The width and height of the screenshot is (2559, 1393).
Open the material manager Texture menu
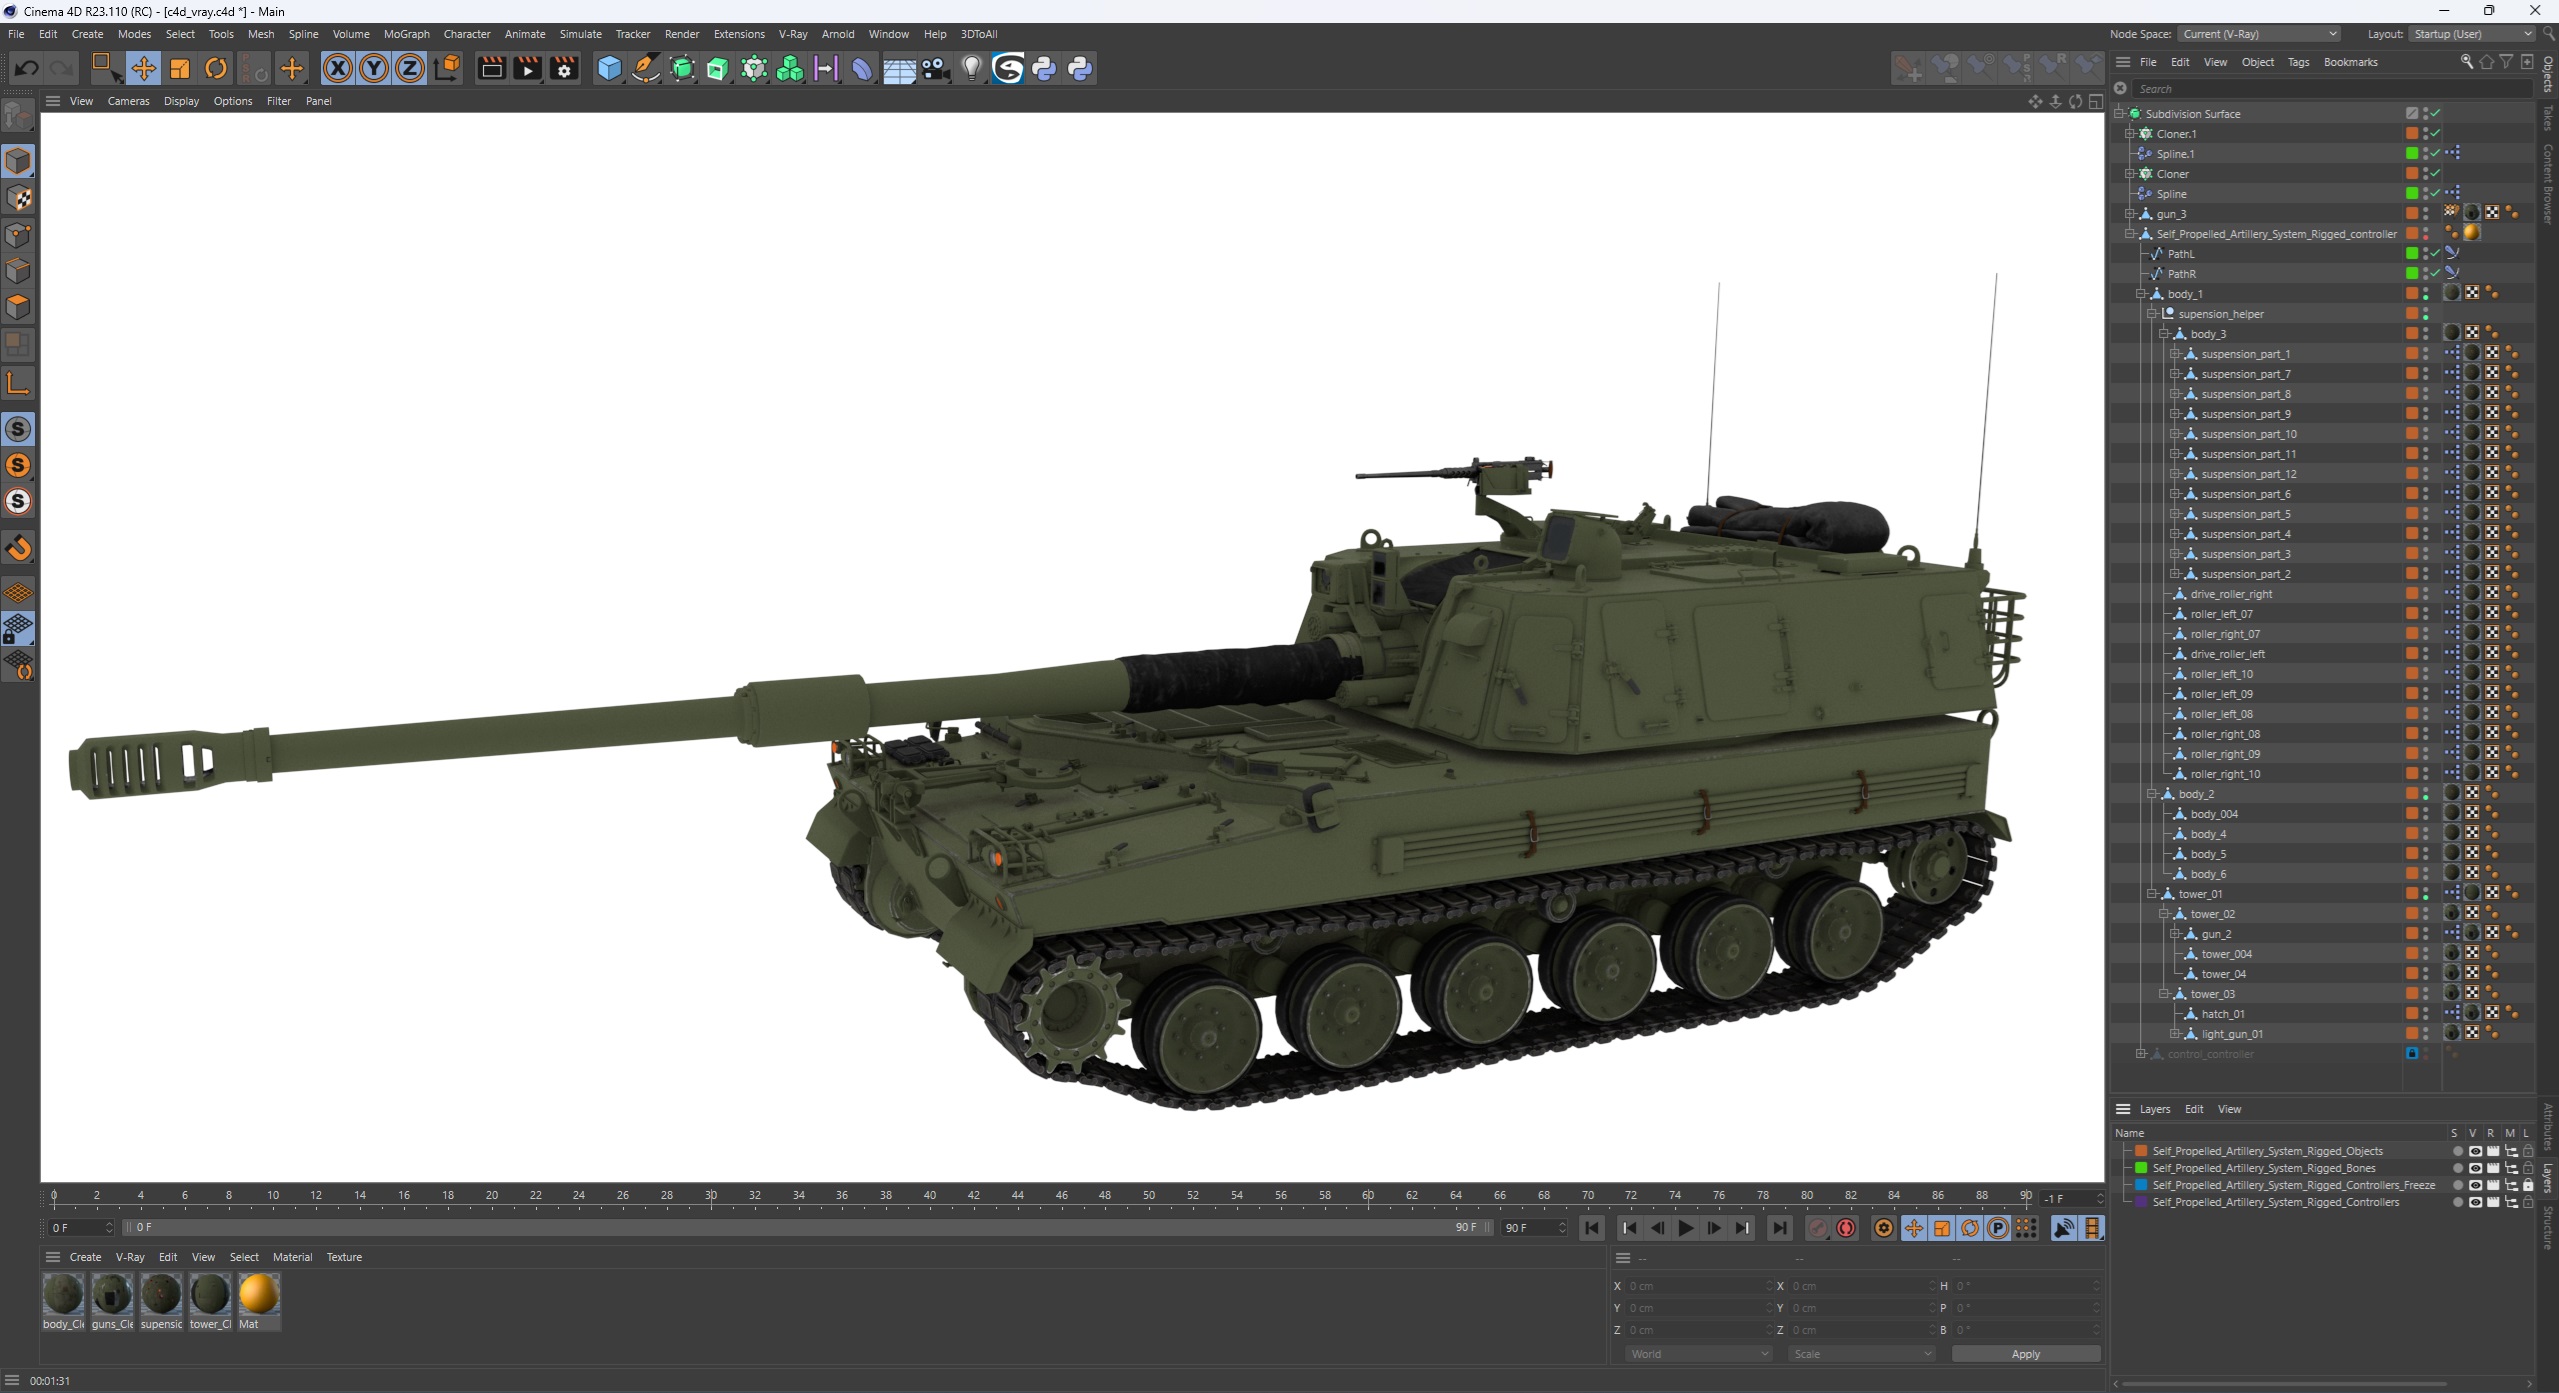344,1257
